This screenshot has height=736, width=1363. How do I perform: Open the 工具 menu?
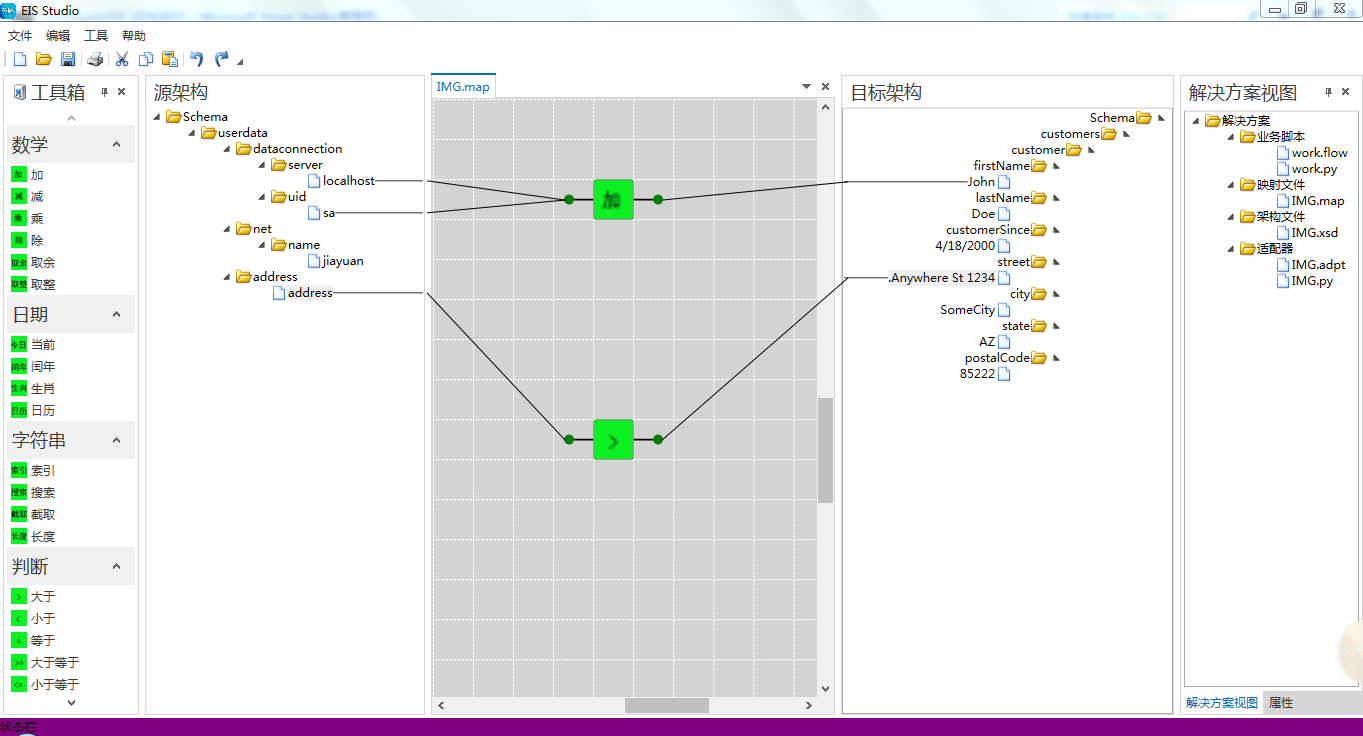click(x=96, y=35)
